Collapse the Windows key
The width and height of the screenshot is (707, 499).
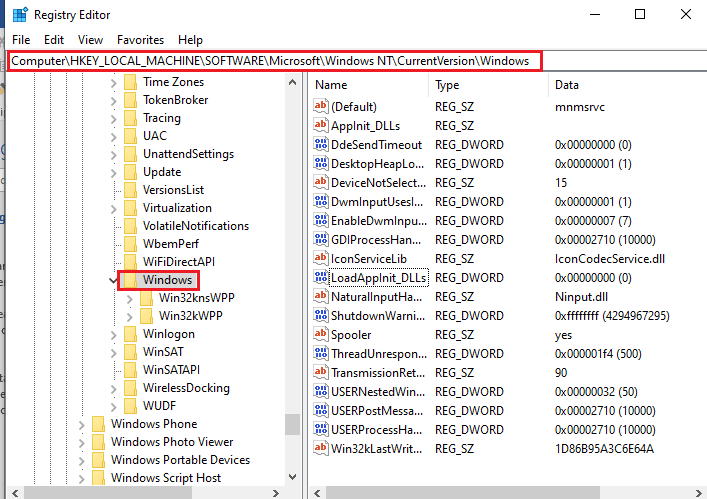113,280
